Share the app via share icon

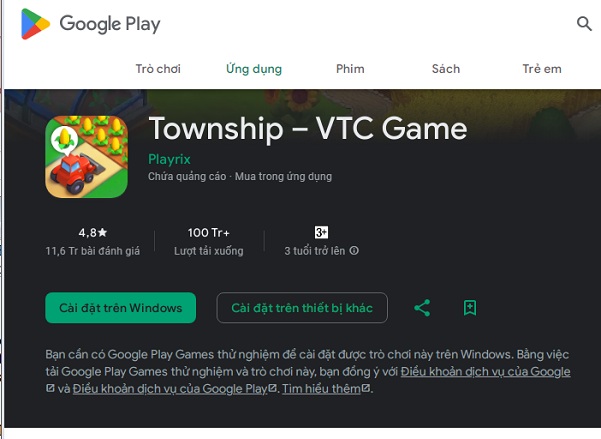point(422,308)
